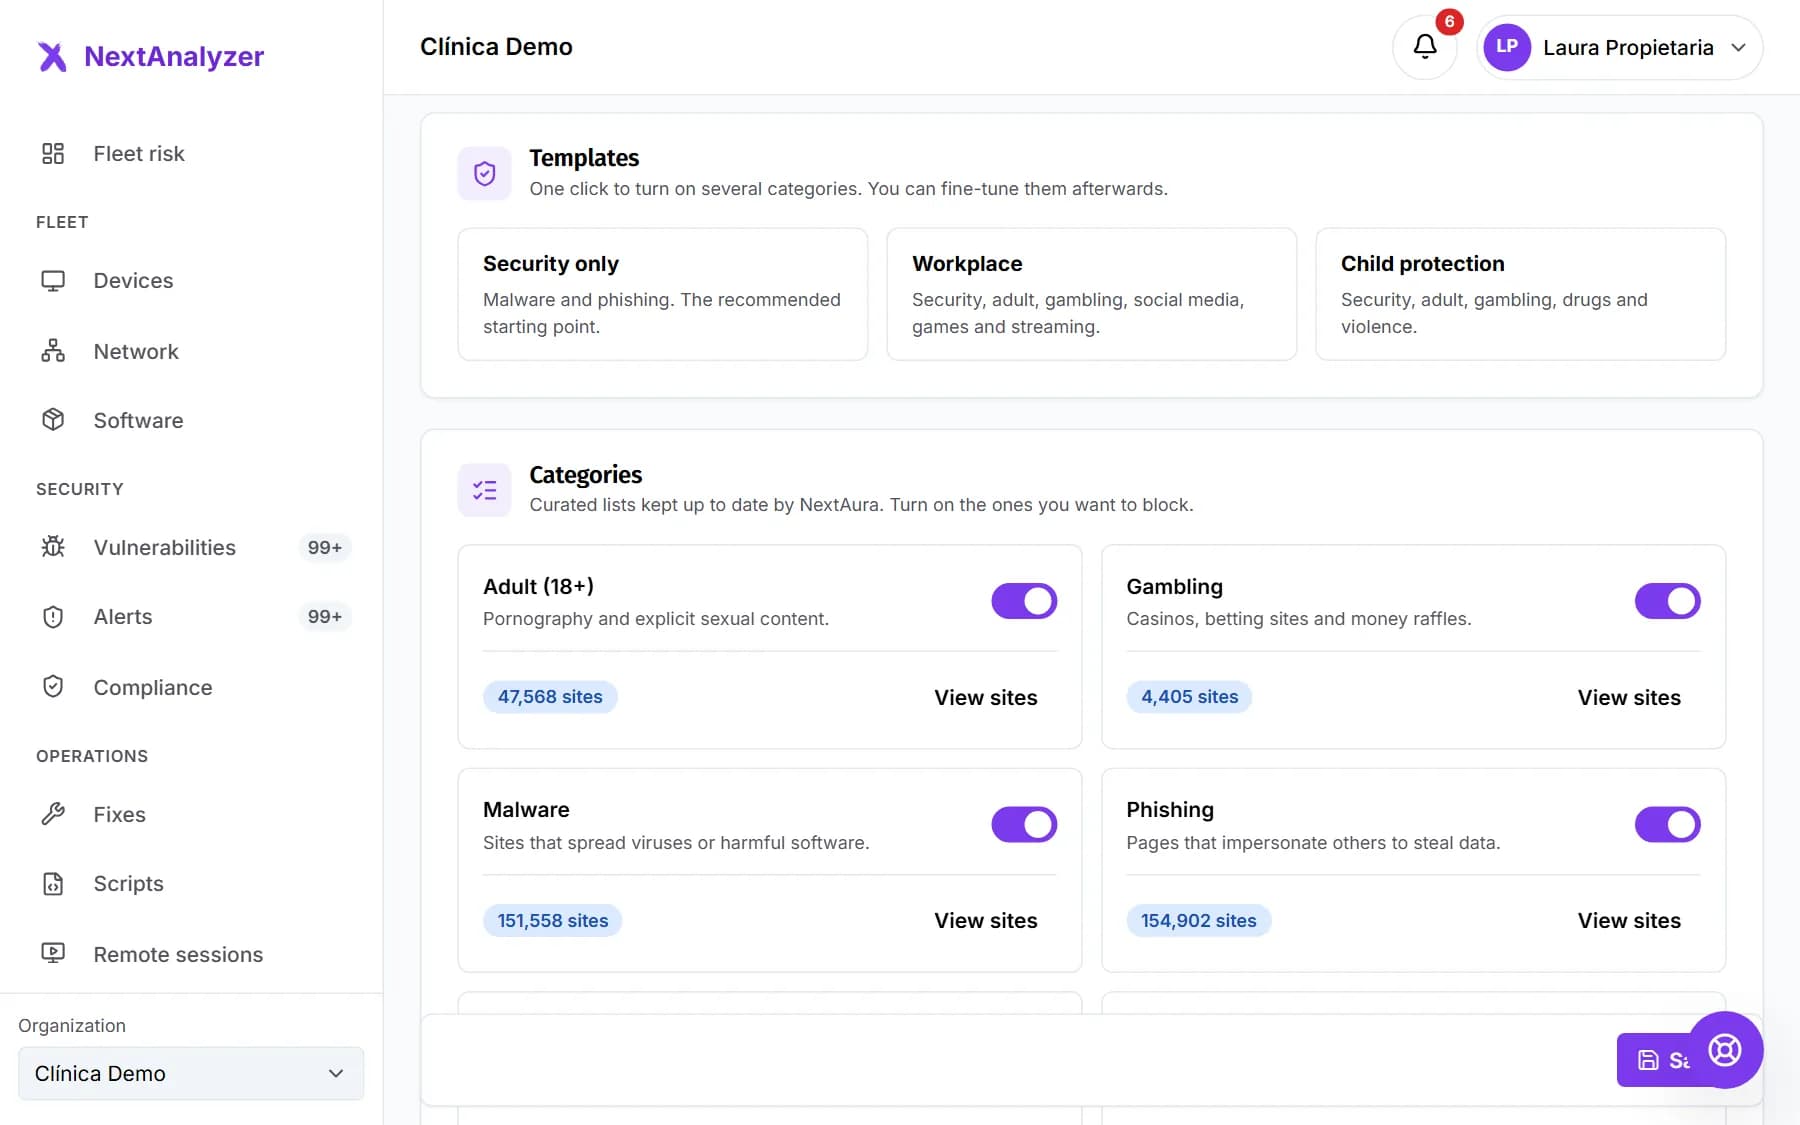Open the help lifebuoy floating button
The image size is (1800, 1125).
point(1725,1050)
